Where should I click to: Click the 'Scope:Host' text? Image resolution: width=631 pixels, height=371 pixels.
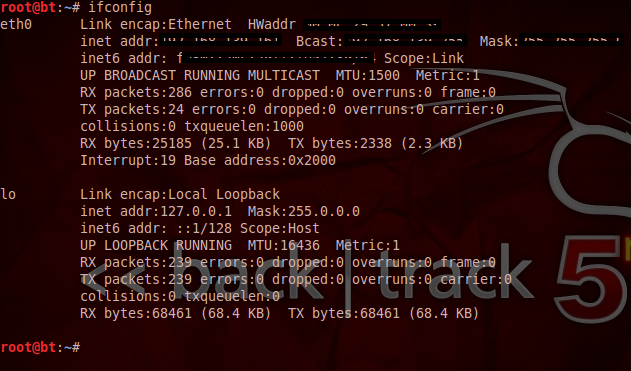[x=280, y=229]
